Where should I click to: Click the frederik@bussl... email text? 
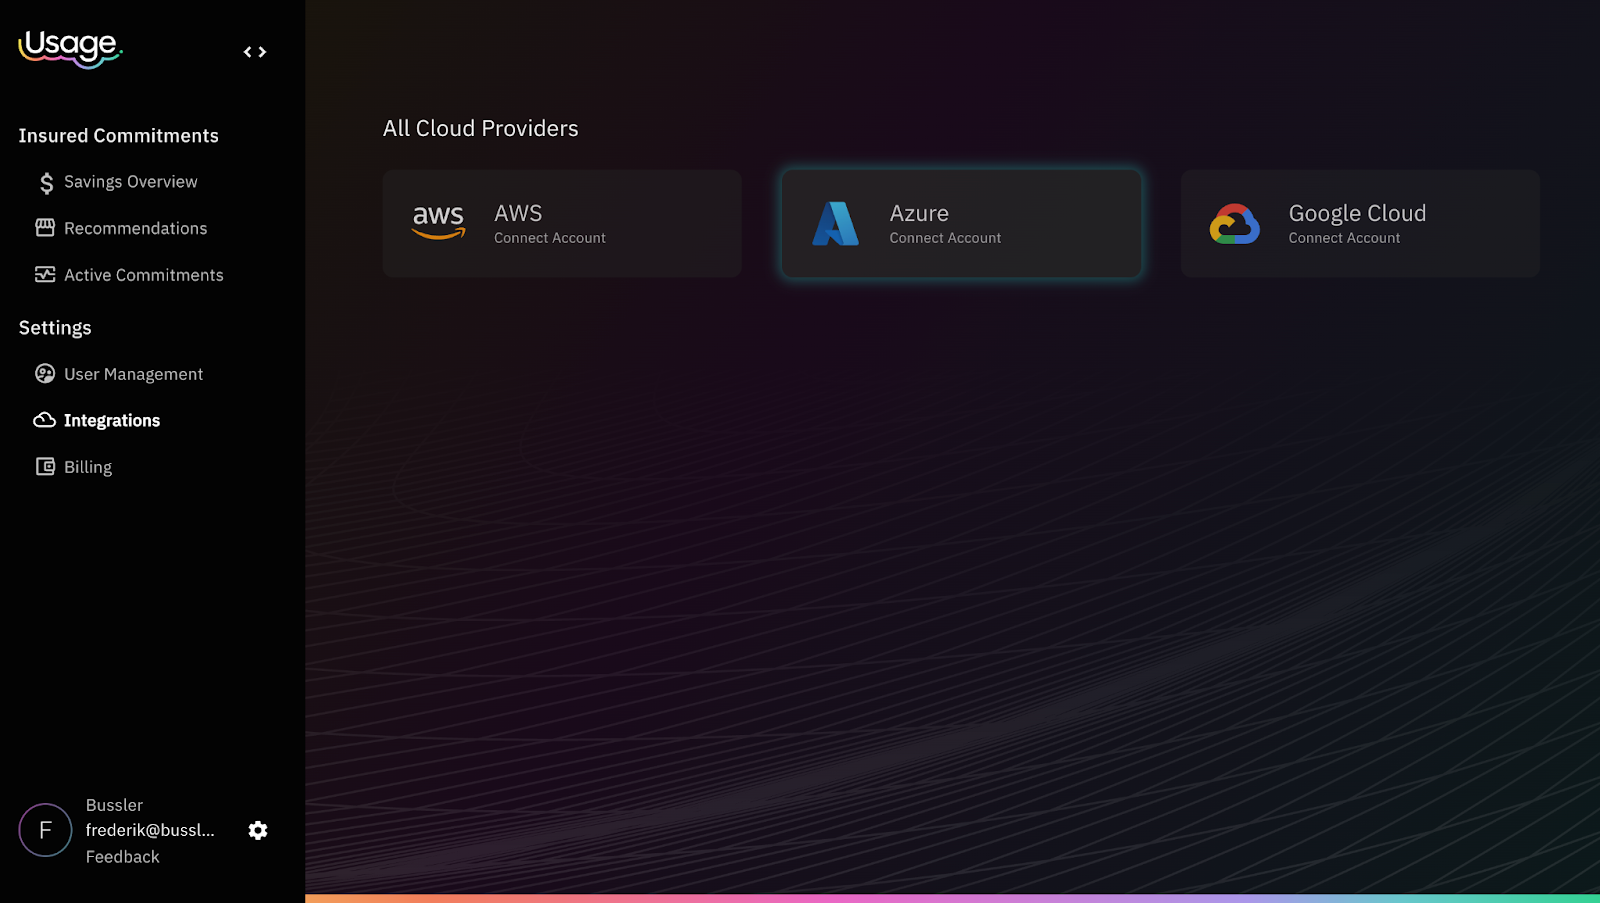[x=150, y=830]
